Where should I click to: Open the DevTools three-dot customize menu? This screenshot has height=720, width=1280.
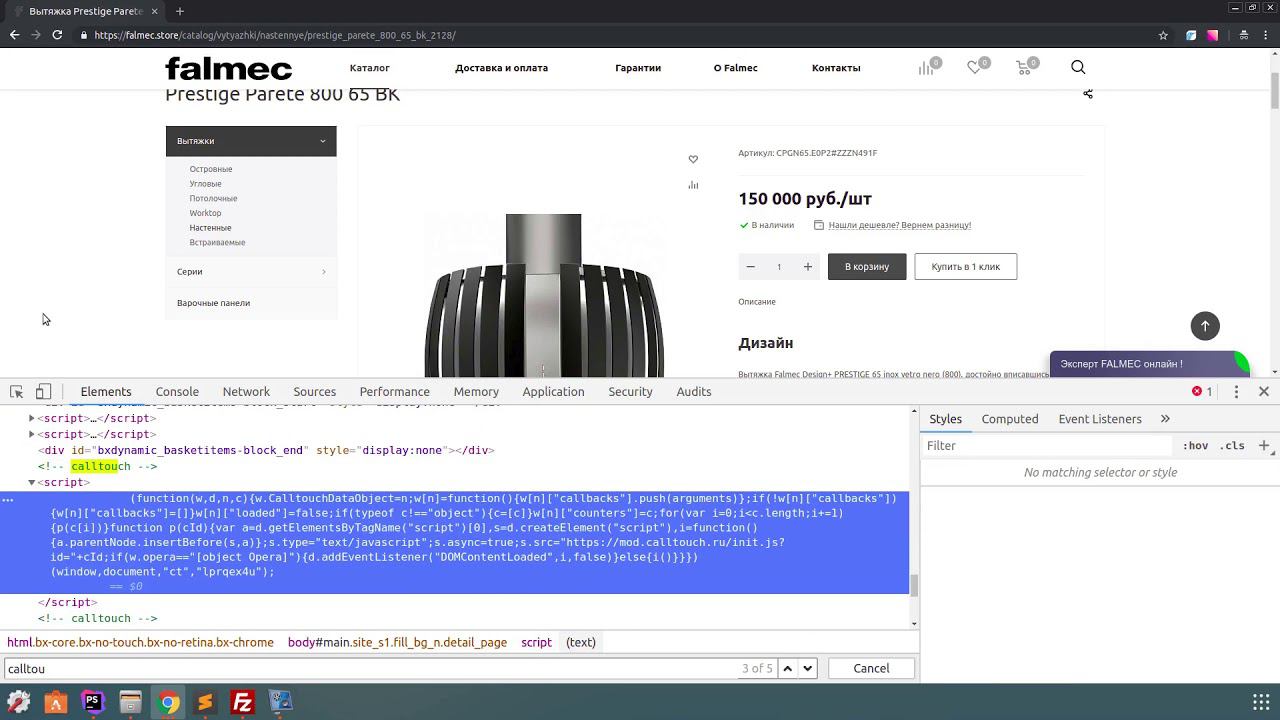click(x=1236, y=391)
